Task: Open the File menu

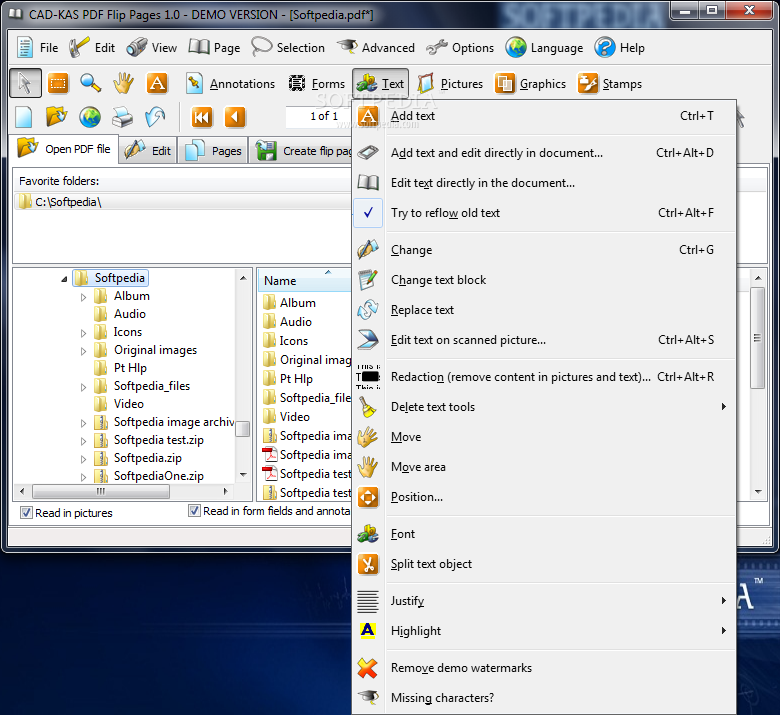Action: click(38, 48)
